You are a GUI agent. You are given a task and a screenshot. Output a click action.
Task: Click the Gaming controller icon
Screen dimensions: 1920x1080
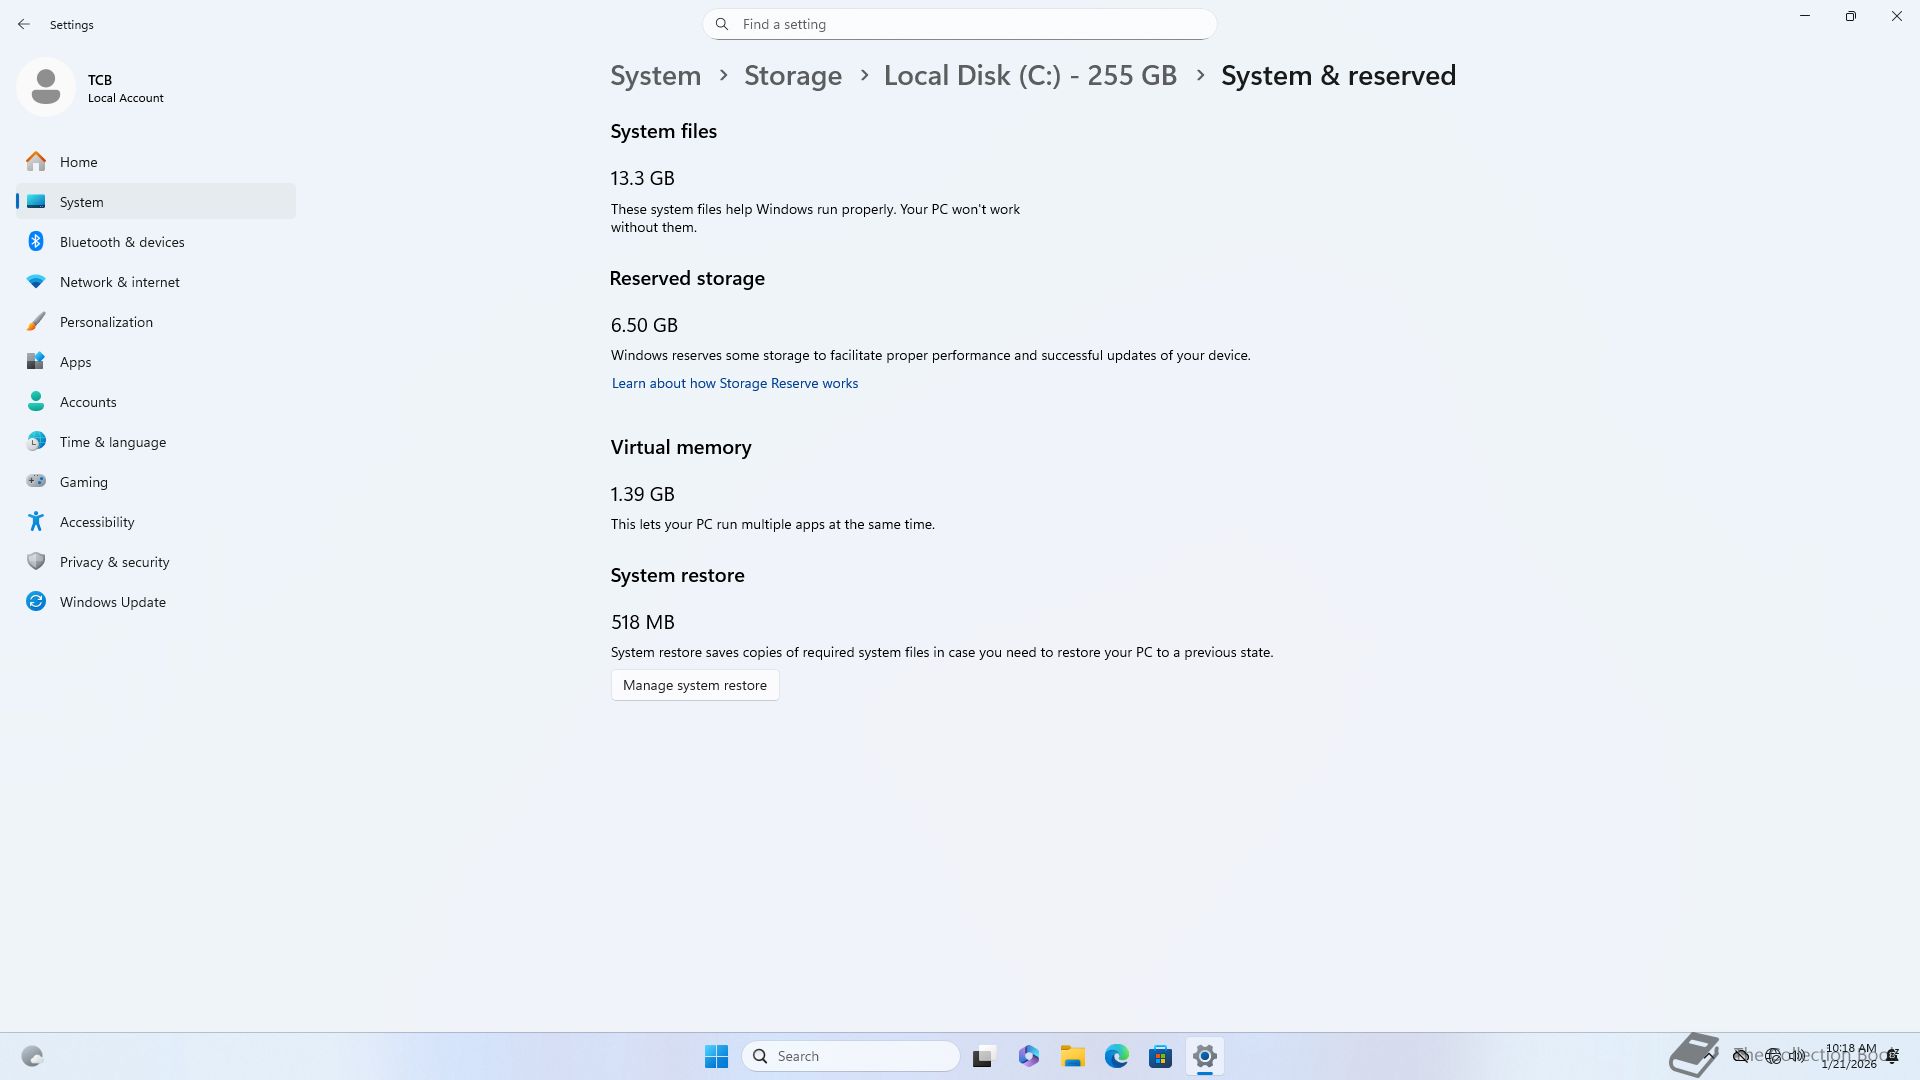36,482
